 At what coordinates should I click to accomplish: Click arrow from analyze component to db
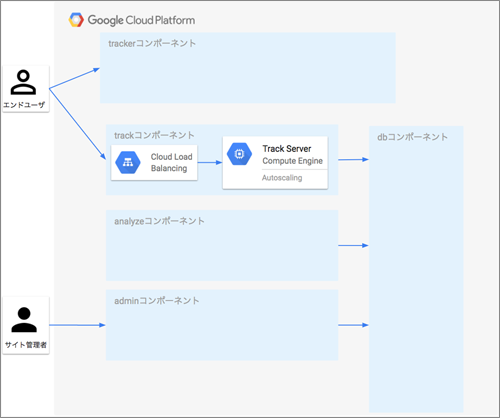[353, 246]
